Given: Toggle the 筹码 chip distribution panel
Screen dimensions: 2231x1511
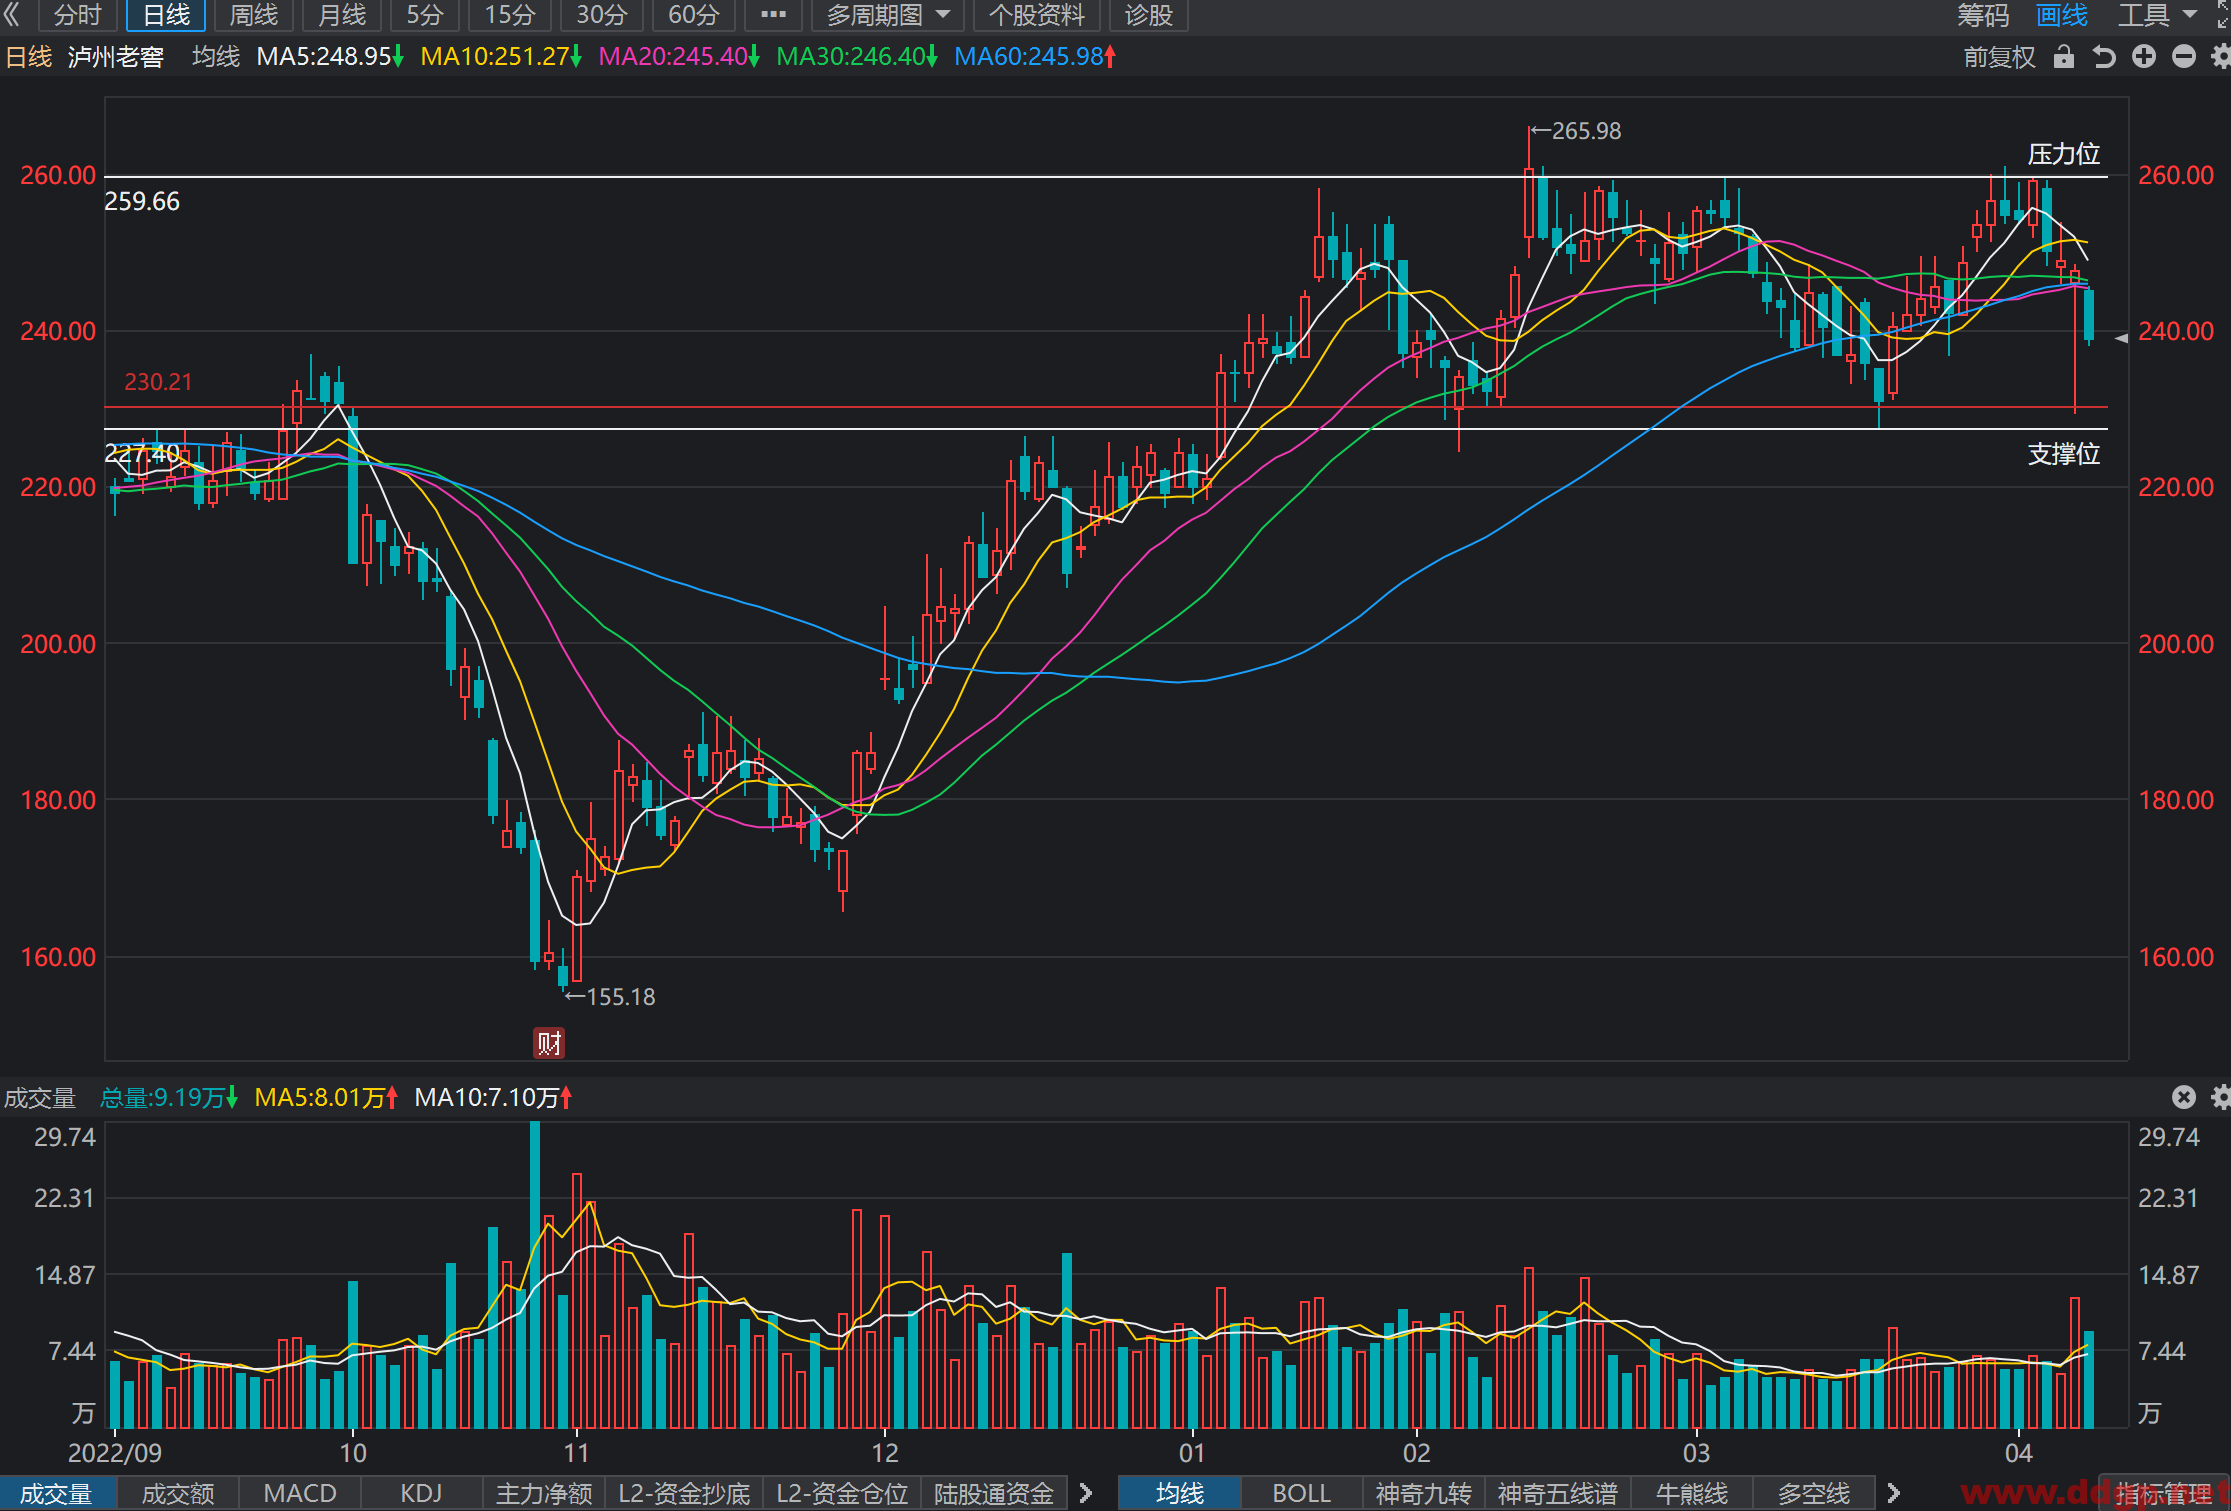Looking at the screenshot, I should click(x=1983, y=15).
